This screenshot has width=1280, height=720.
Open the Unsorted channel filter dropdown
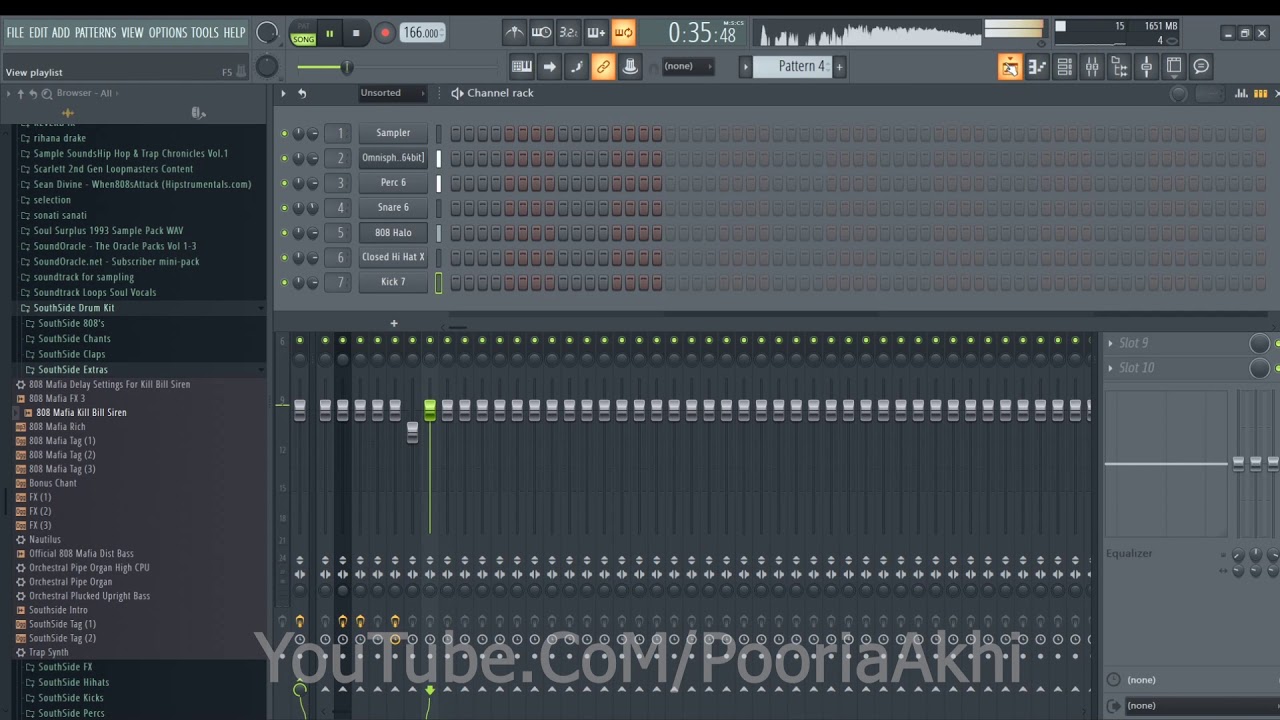(x=392, y=93)
